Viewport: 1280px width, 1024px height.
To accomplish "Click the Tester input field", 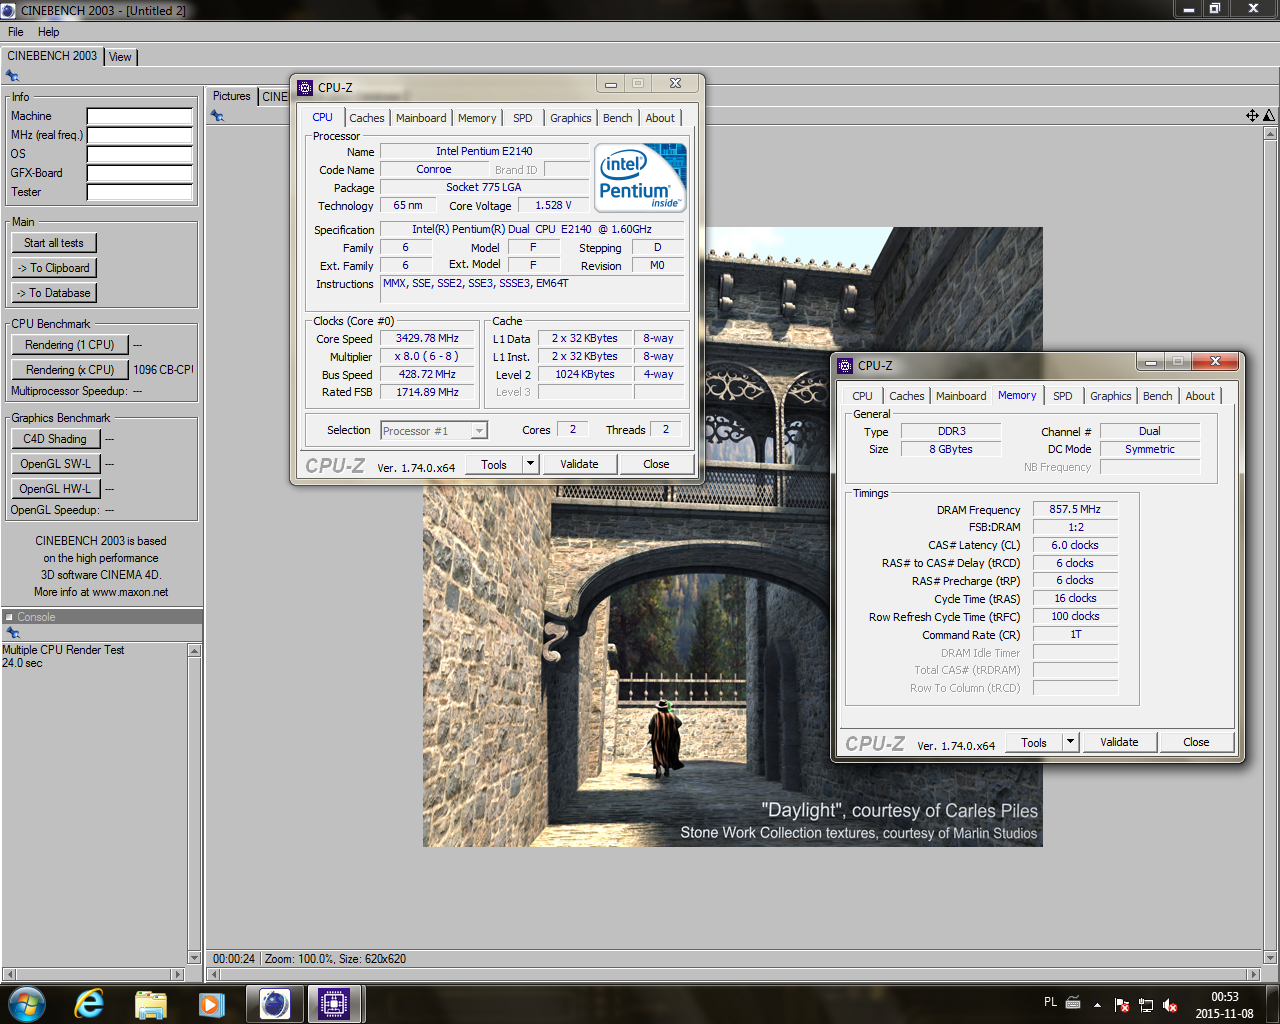I will coord(140,192).
